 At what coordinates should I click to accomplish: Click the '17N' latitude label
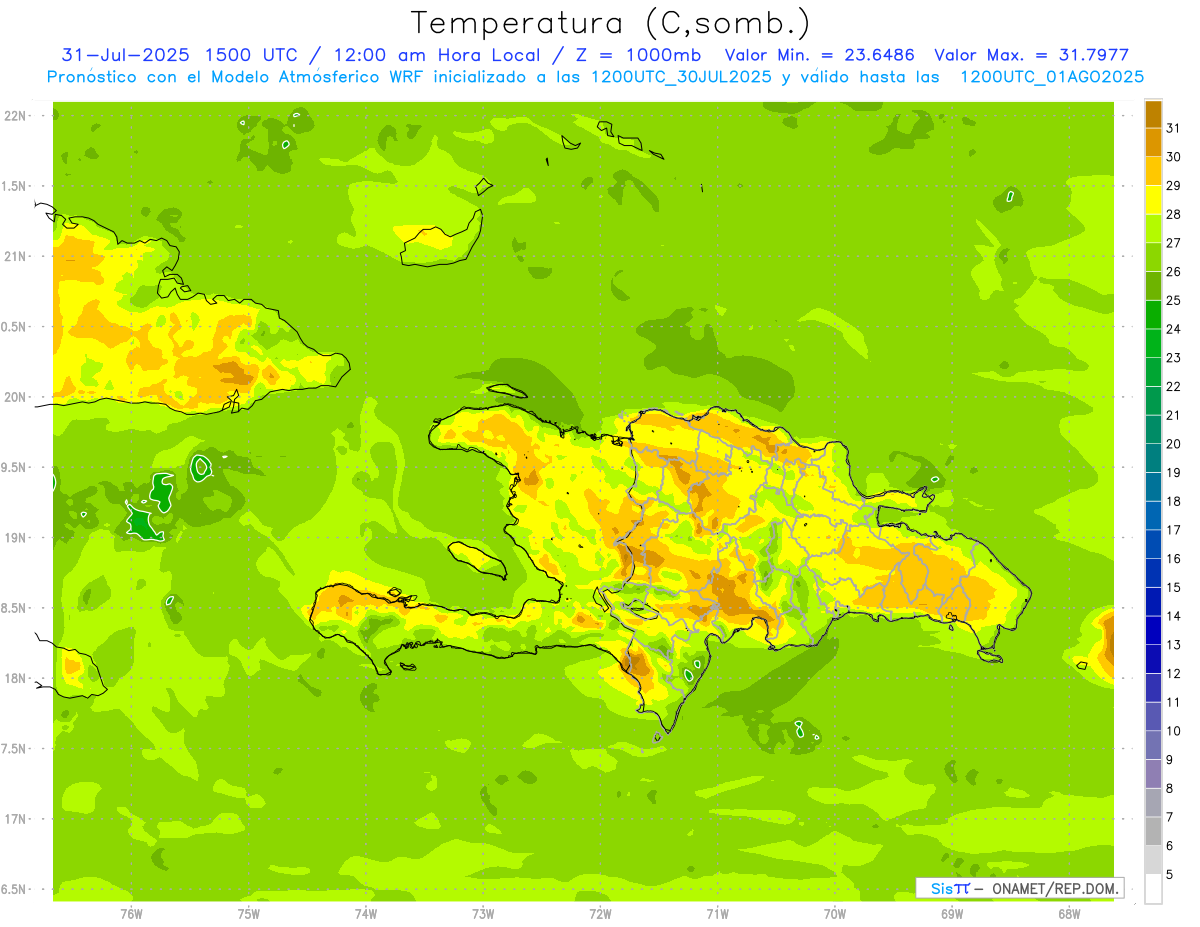point(14,819)
